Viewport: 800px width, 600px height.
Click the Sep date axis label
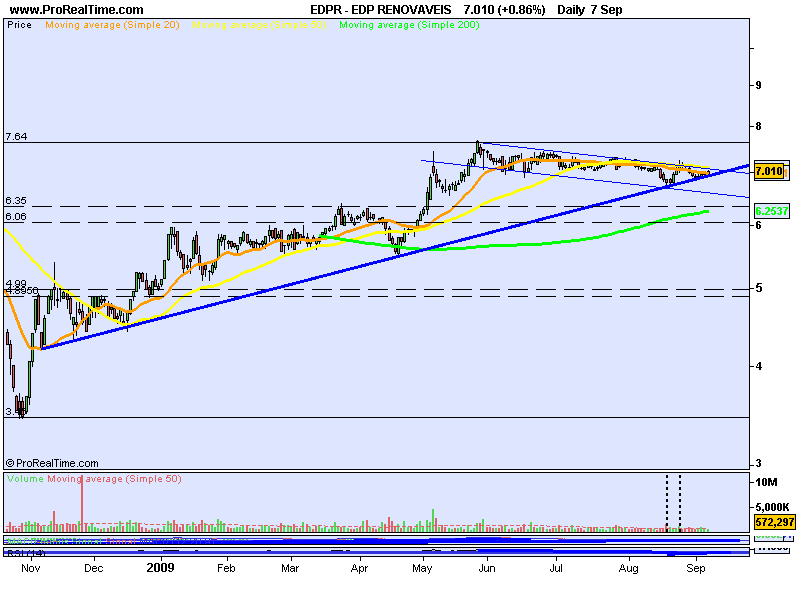coord(696,568)
